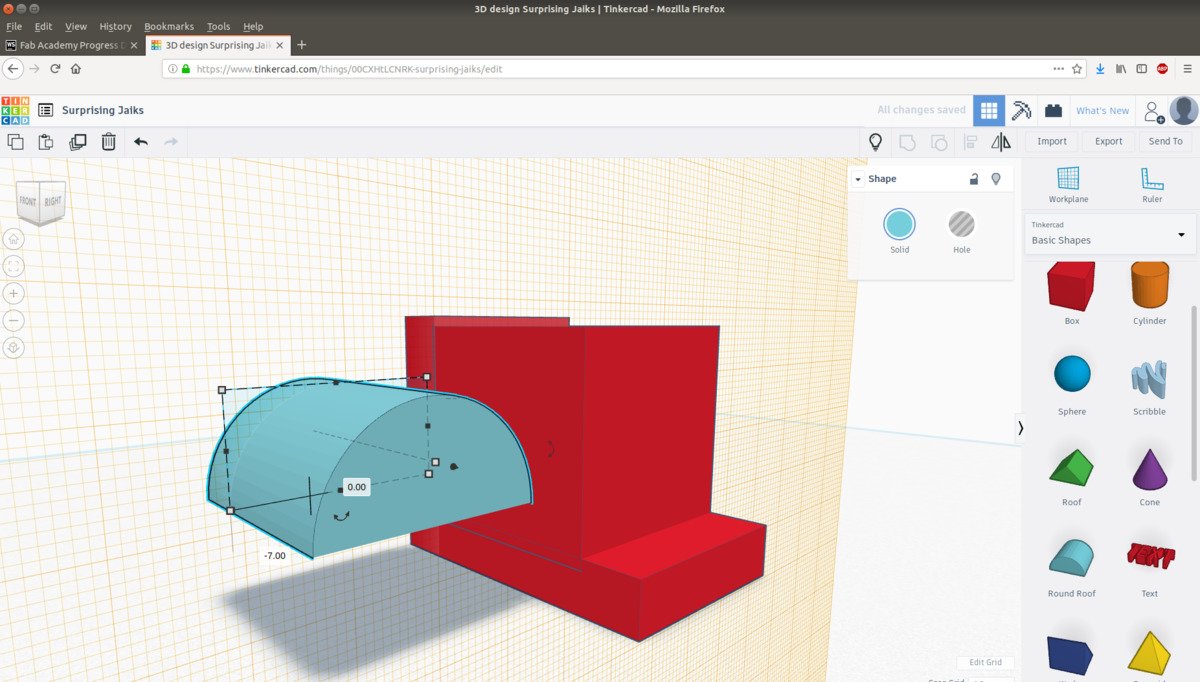Group the shapes in the toolbar
Image resolution: width=1200 pixels, height=682 pixels.
907,142
